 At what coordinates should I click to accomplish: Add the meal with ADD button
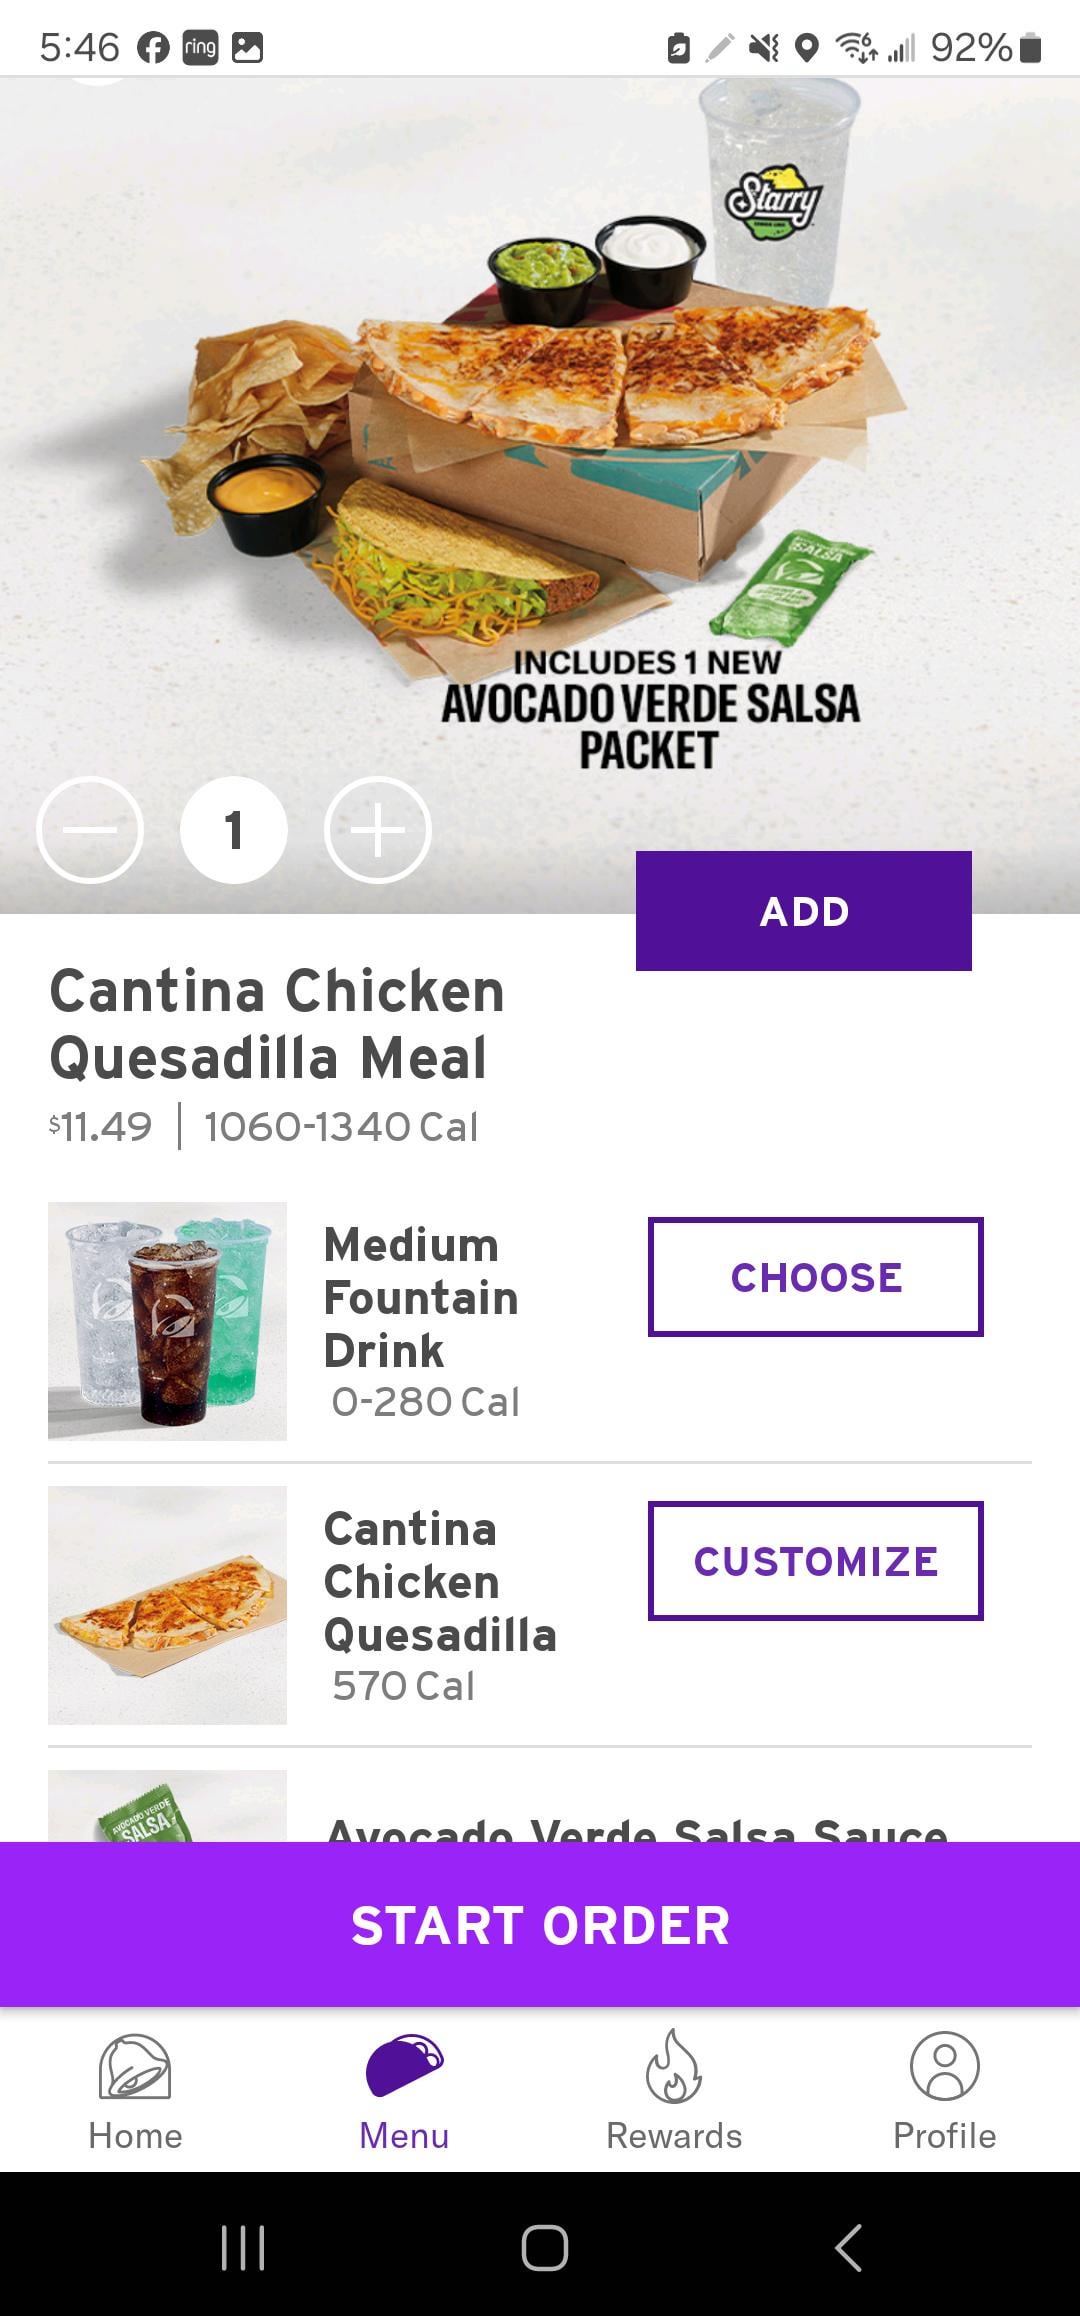803,911
